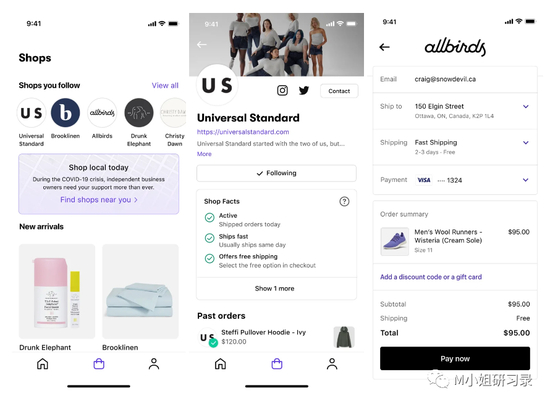Tap the Shop Facts help question icon
The image size is (550, 404).
click(344, 201)
